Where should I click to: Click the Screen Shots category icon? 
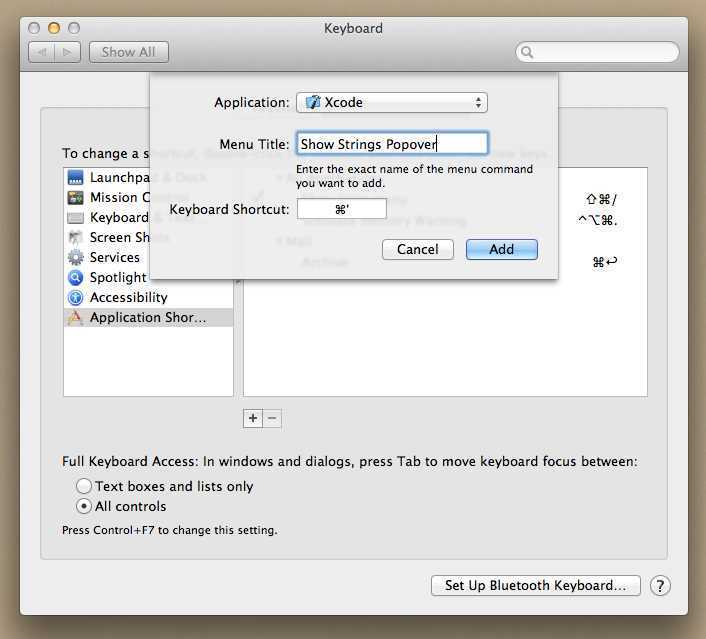(75, 237)
